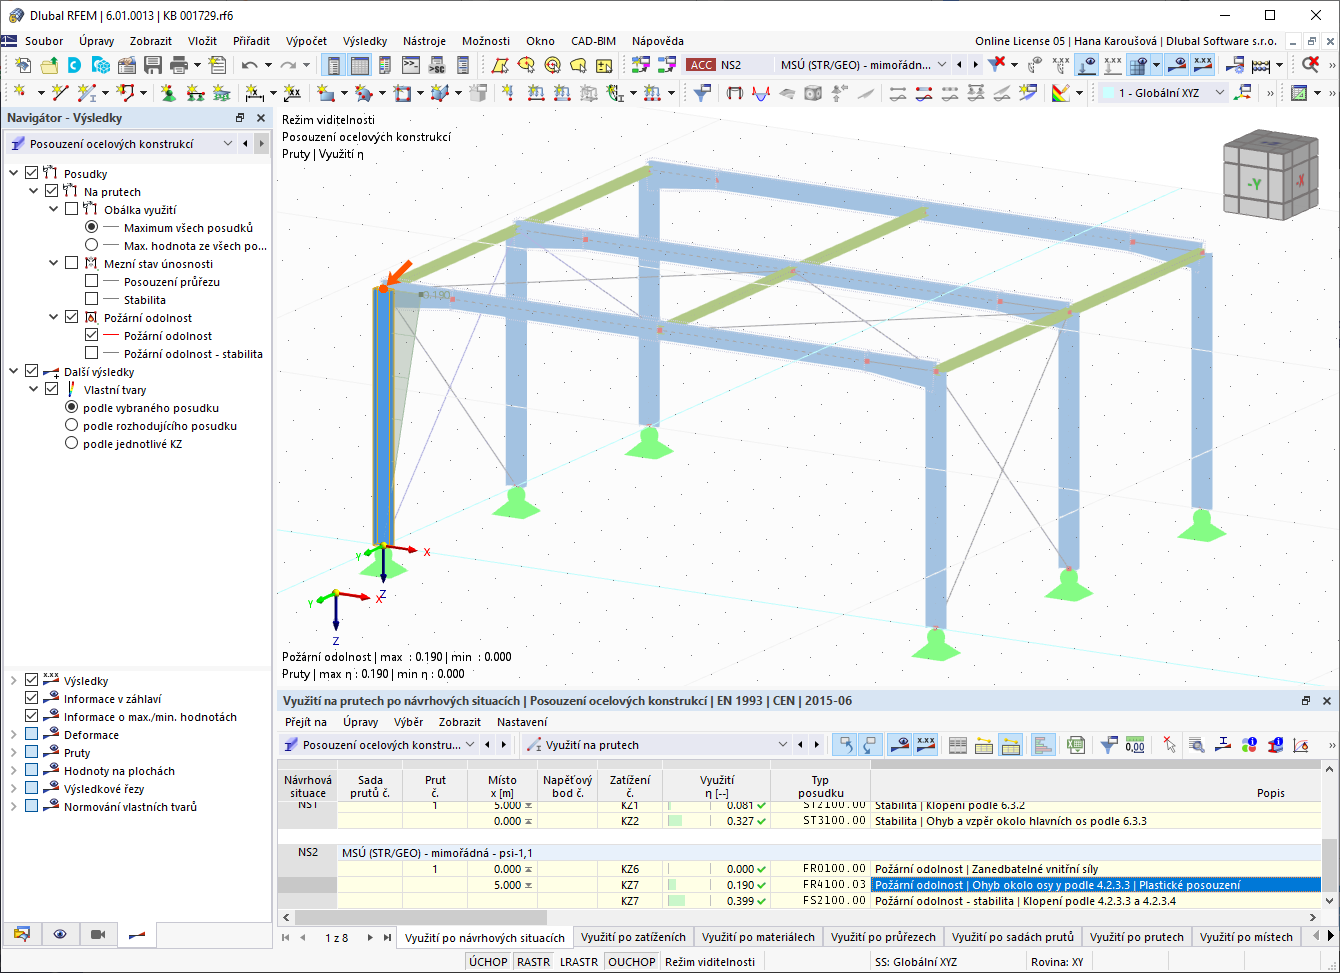Click Nastavení in the table menu
The height and width of the screenshot is (973, 1340).
522,721
